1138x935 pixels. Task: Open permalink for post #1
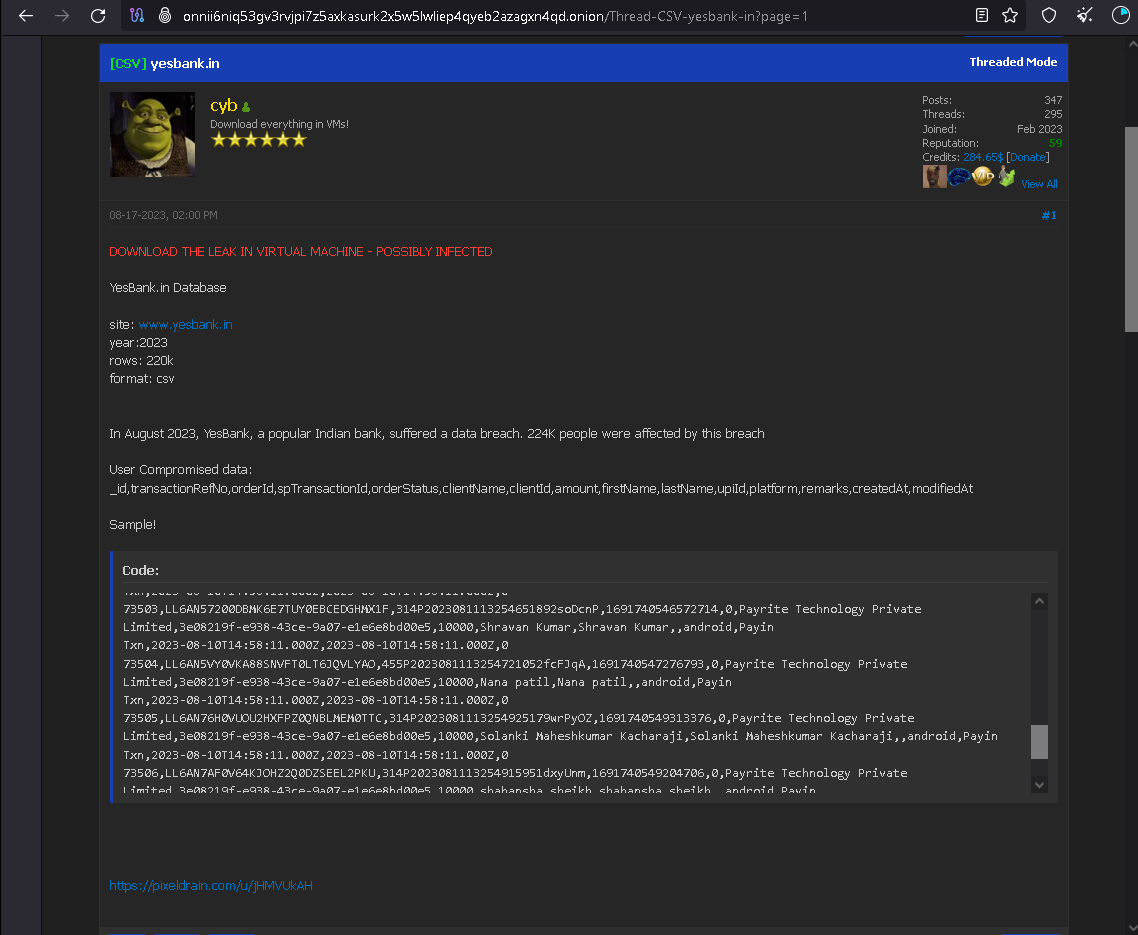click(x=1049, y=215)
